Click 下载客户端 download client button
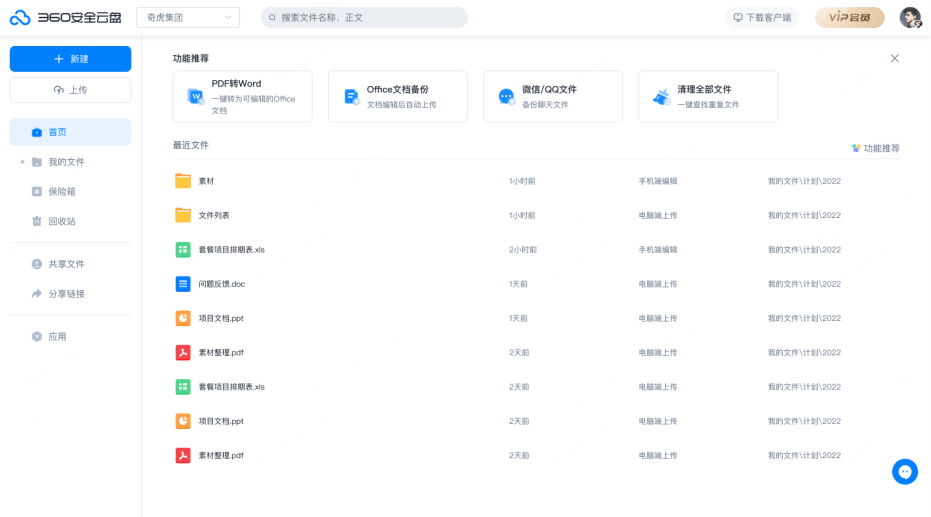931x517 pixels. pos(762,18)
